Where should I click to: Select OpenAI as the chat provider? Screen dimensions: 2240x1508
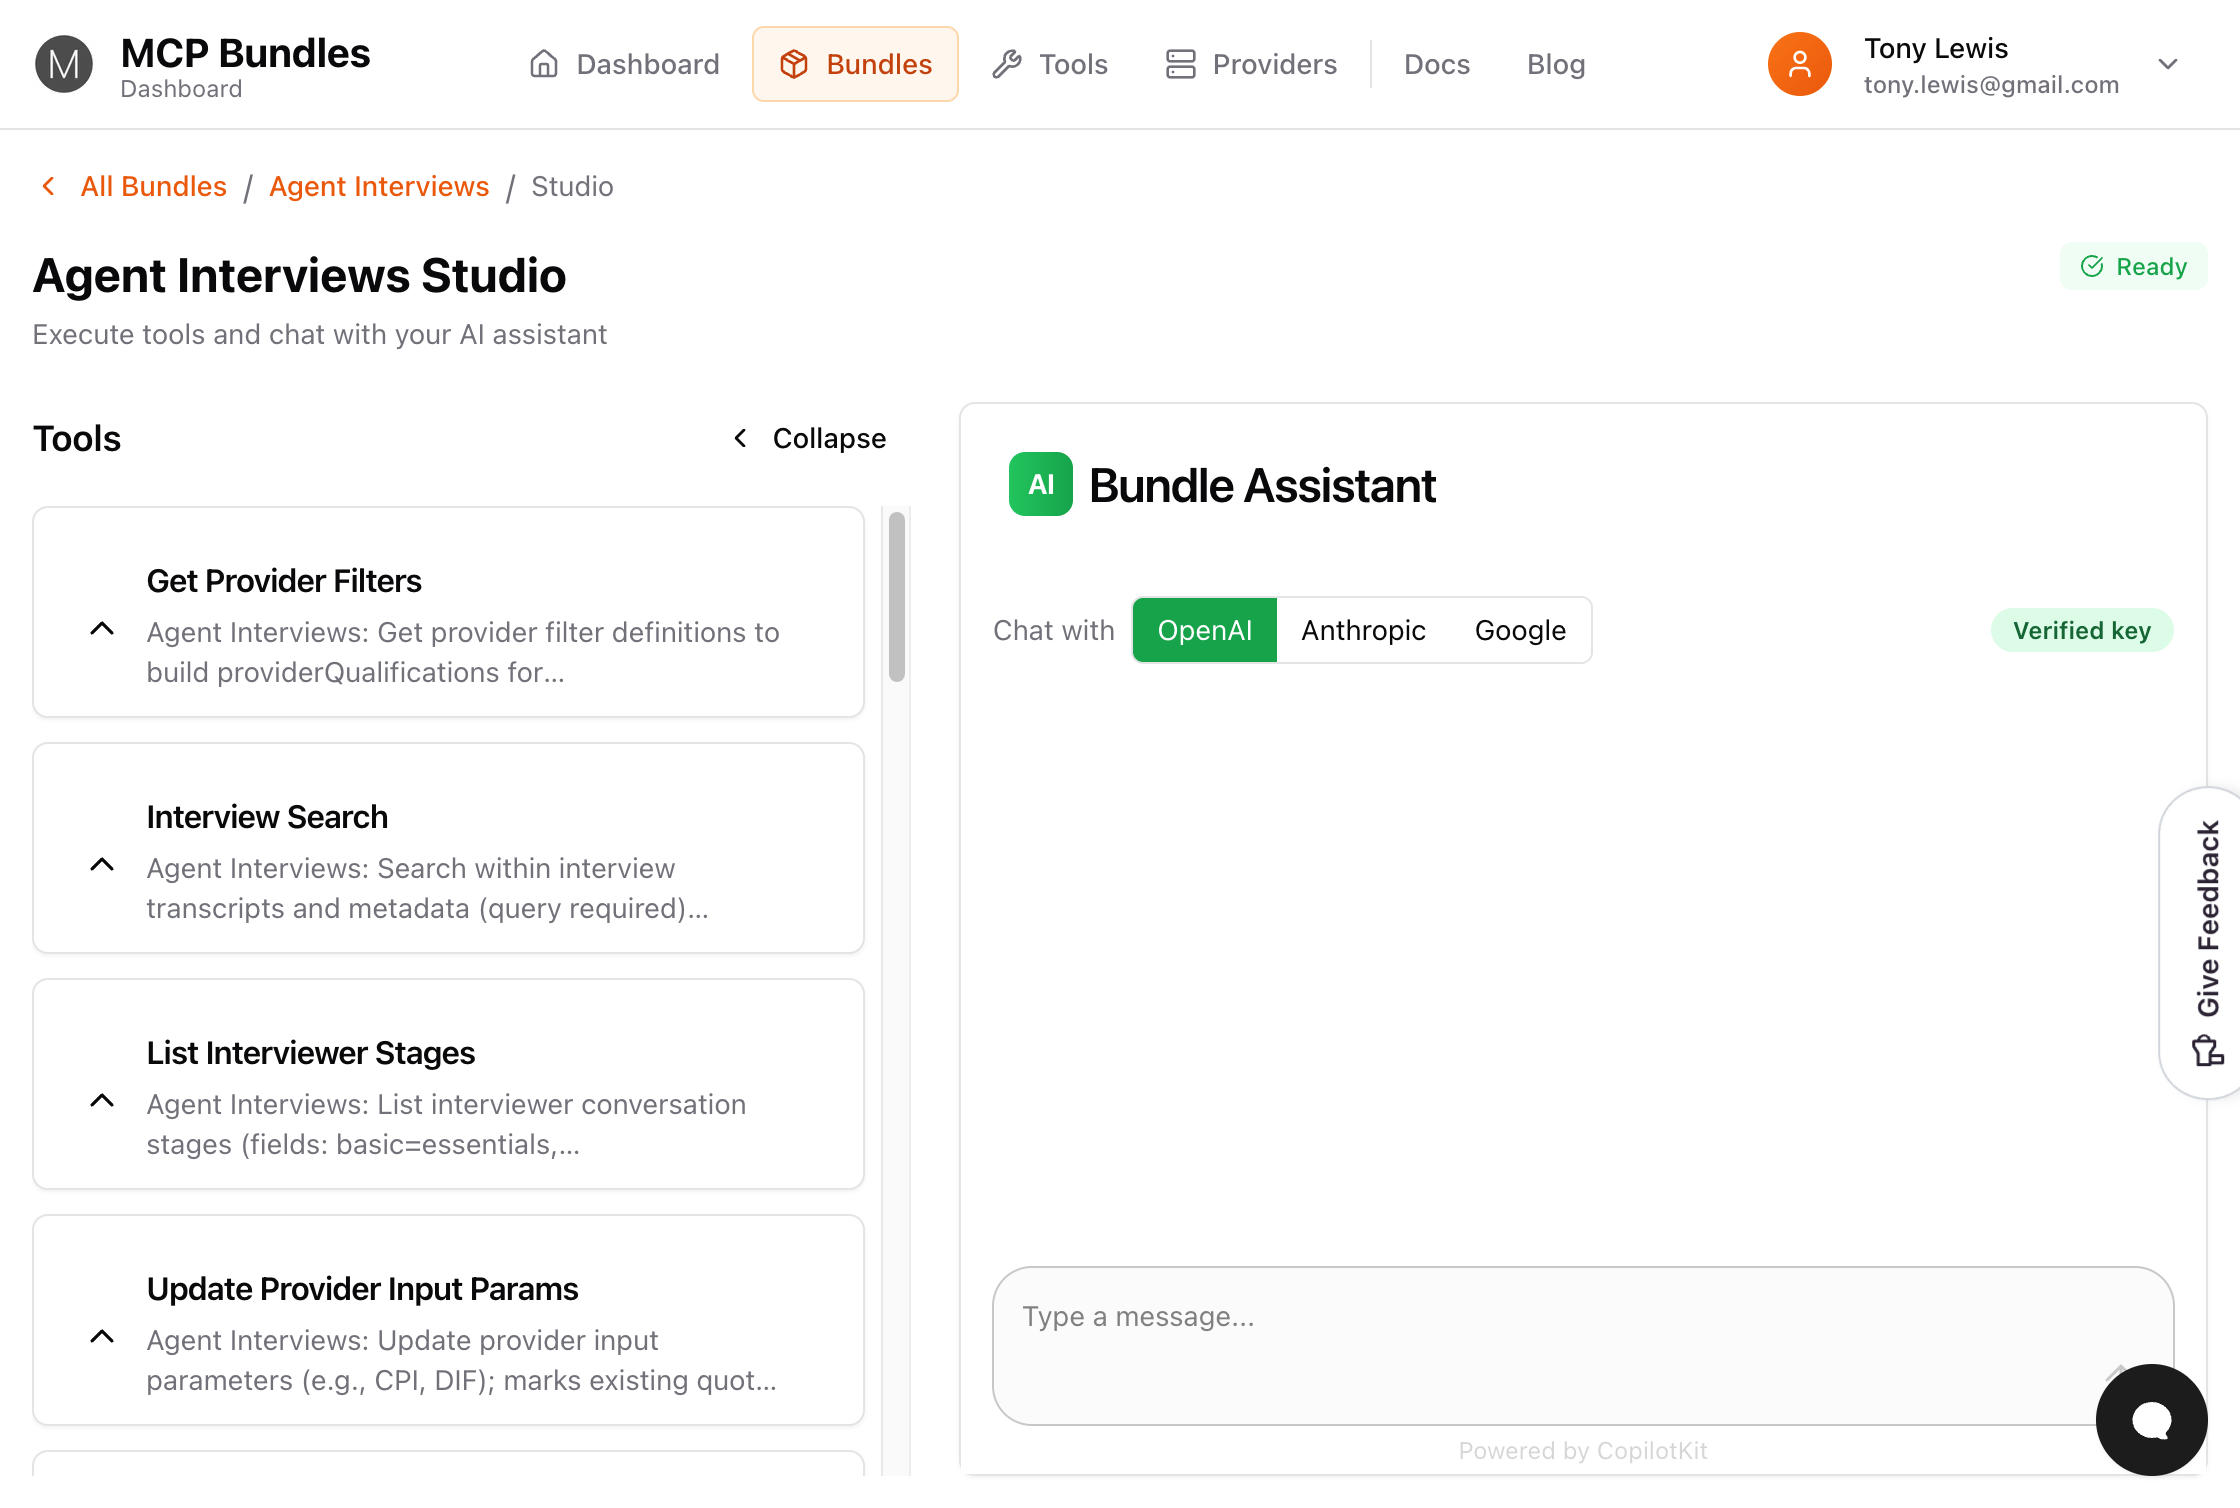tap(1204, 630)
